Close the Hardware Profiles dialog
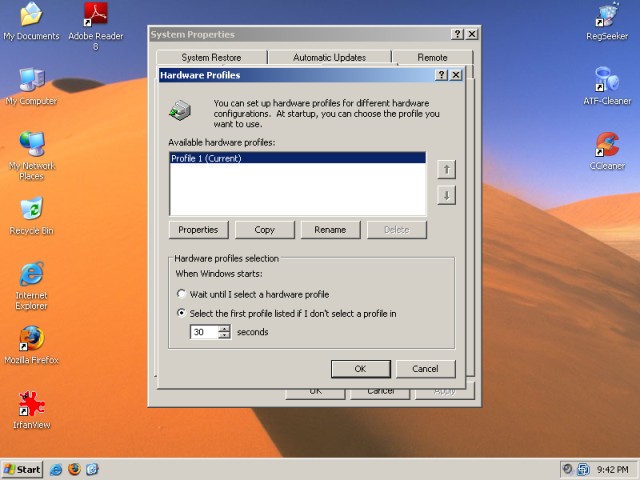Image resolution: width=640 pixels, height=480 pixels. pyautogui.click(x=456, y=75)
